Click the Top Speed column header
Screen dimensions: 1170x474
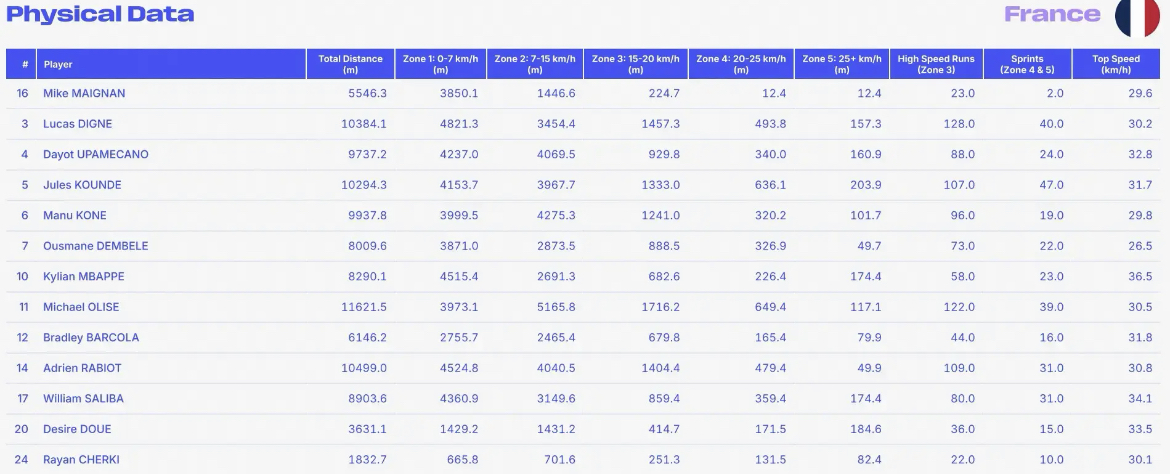pyautogui.click(x=1116, y=64)
